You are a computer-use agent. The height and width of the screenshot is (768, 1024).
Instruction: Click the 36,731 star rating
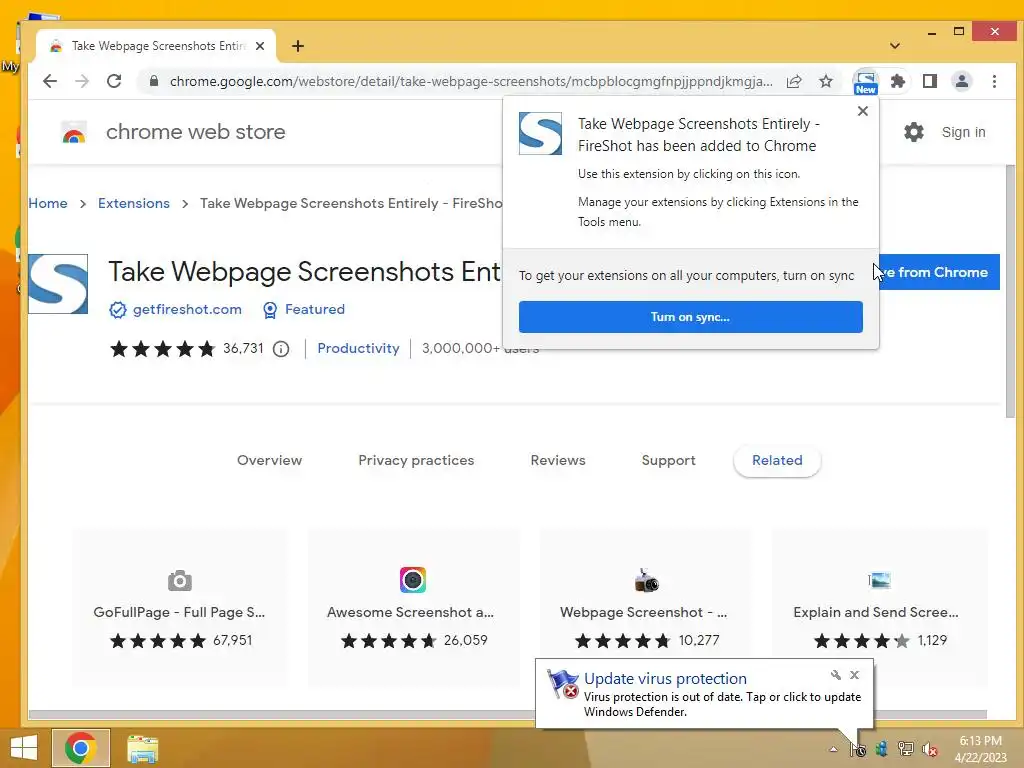pos(187,349)
